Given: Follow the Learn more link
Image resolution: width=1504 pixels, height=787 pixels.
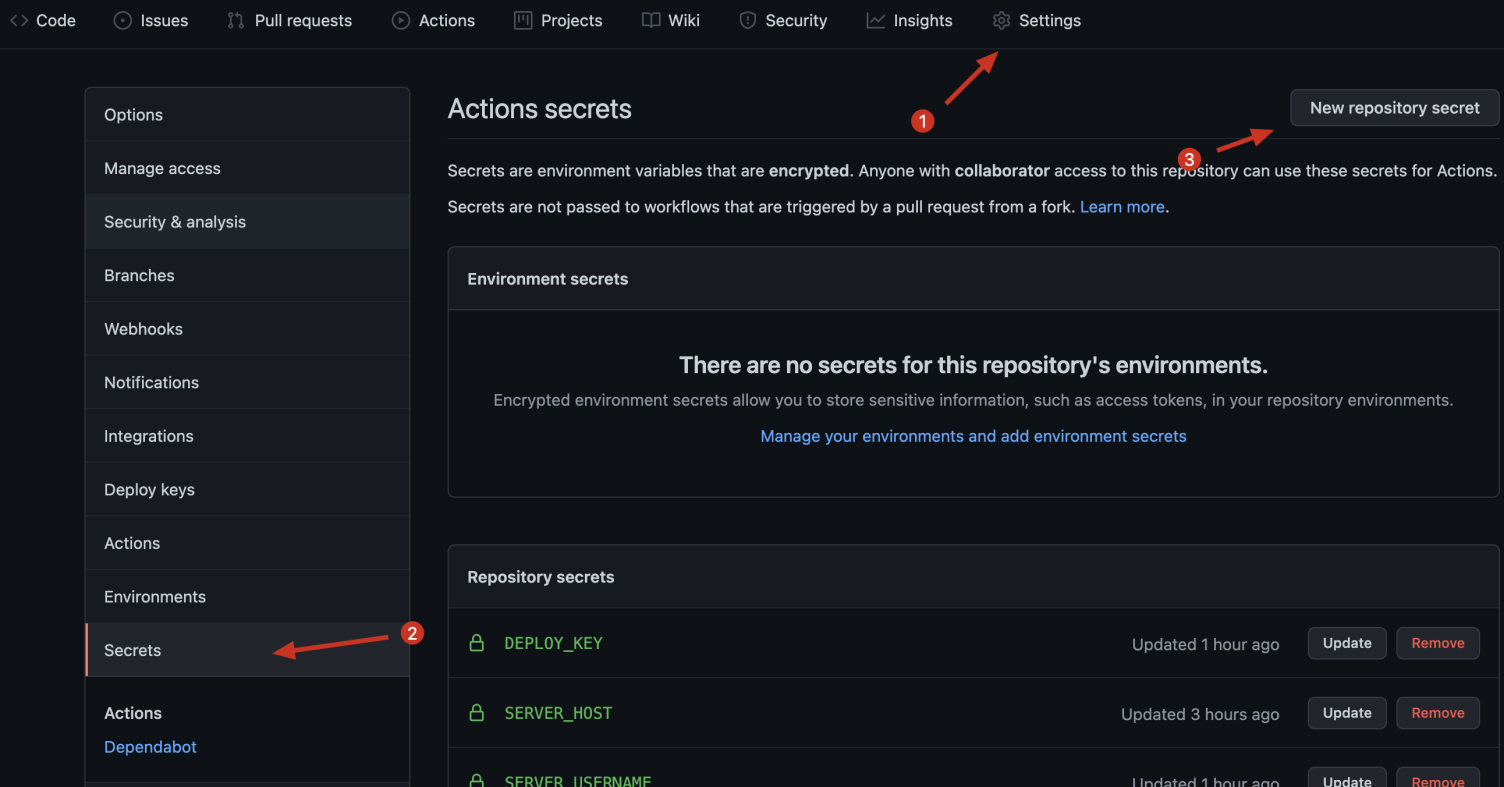Looking at the screenshot, I should pyautogui.click(x=1122, y=207).
